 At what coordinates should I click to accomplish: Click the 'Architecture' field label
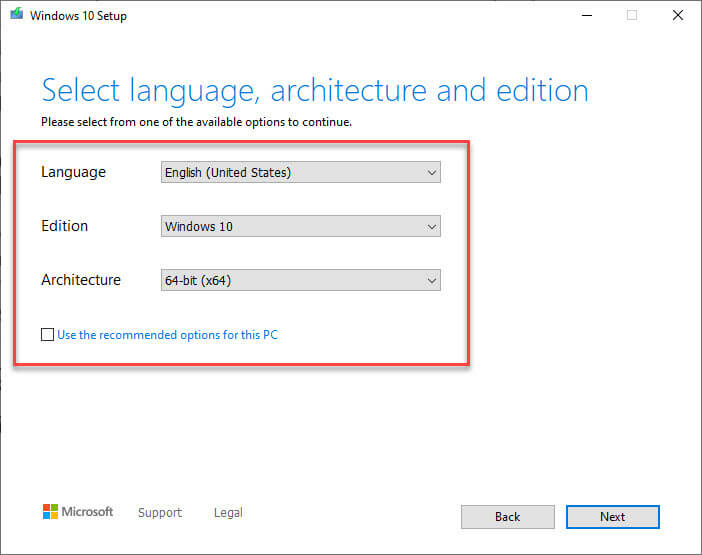click(x=81, y=280)
